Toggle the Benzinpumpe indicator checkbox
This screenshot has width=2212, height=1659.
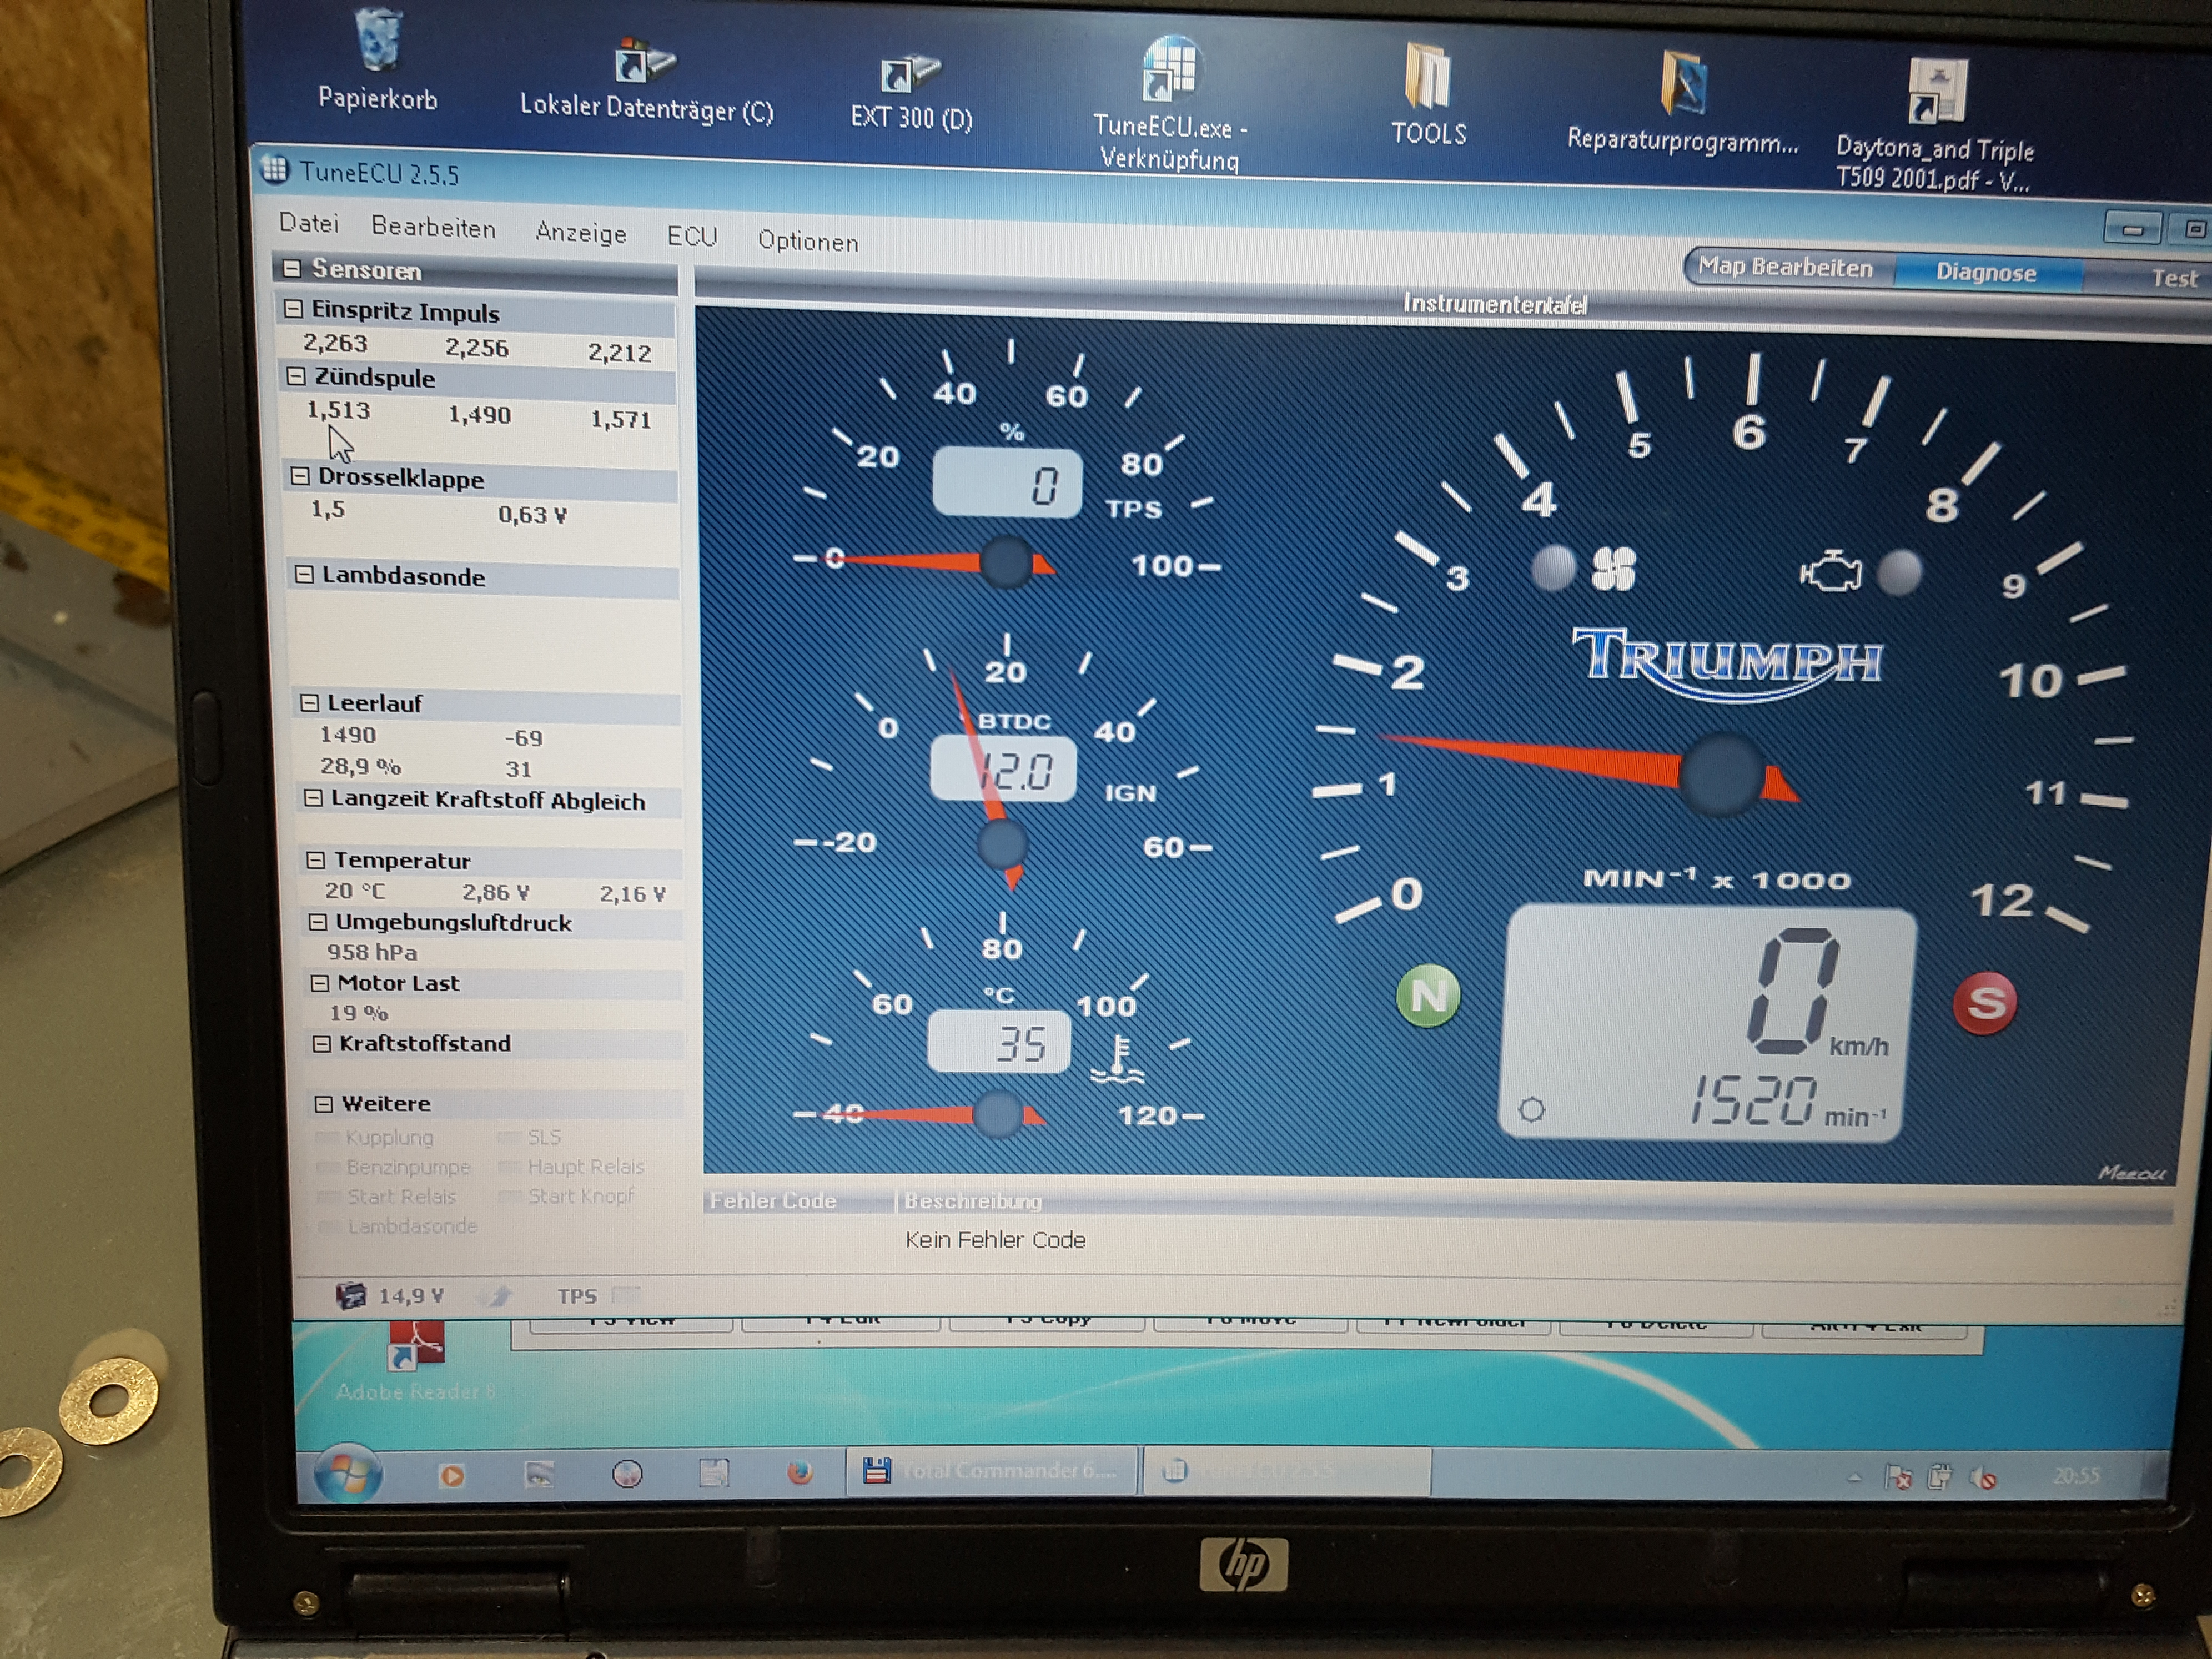coord(329,1167)
